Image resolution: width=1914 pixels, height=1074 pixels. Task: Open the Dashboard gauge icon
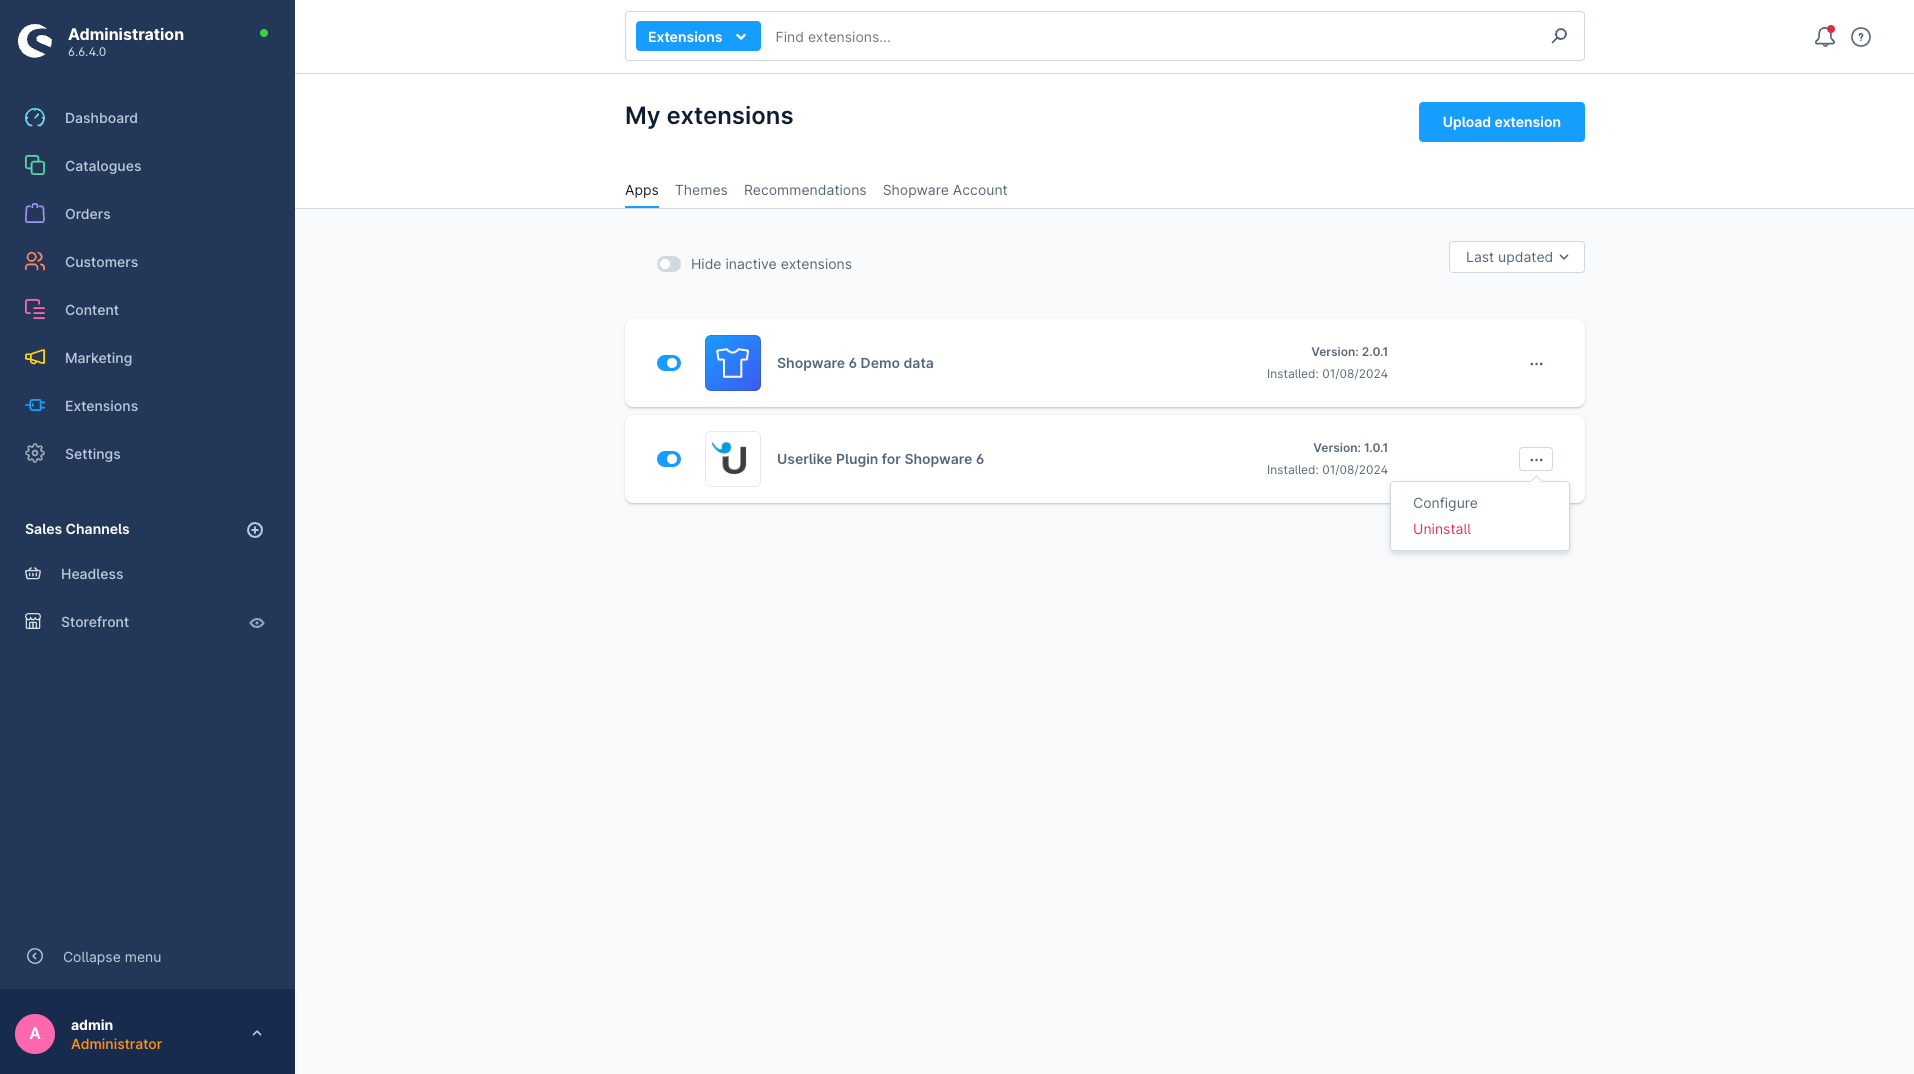[35, 118]
